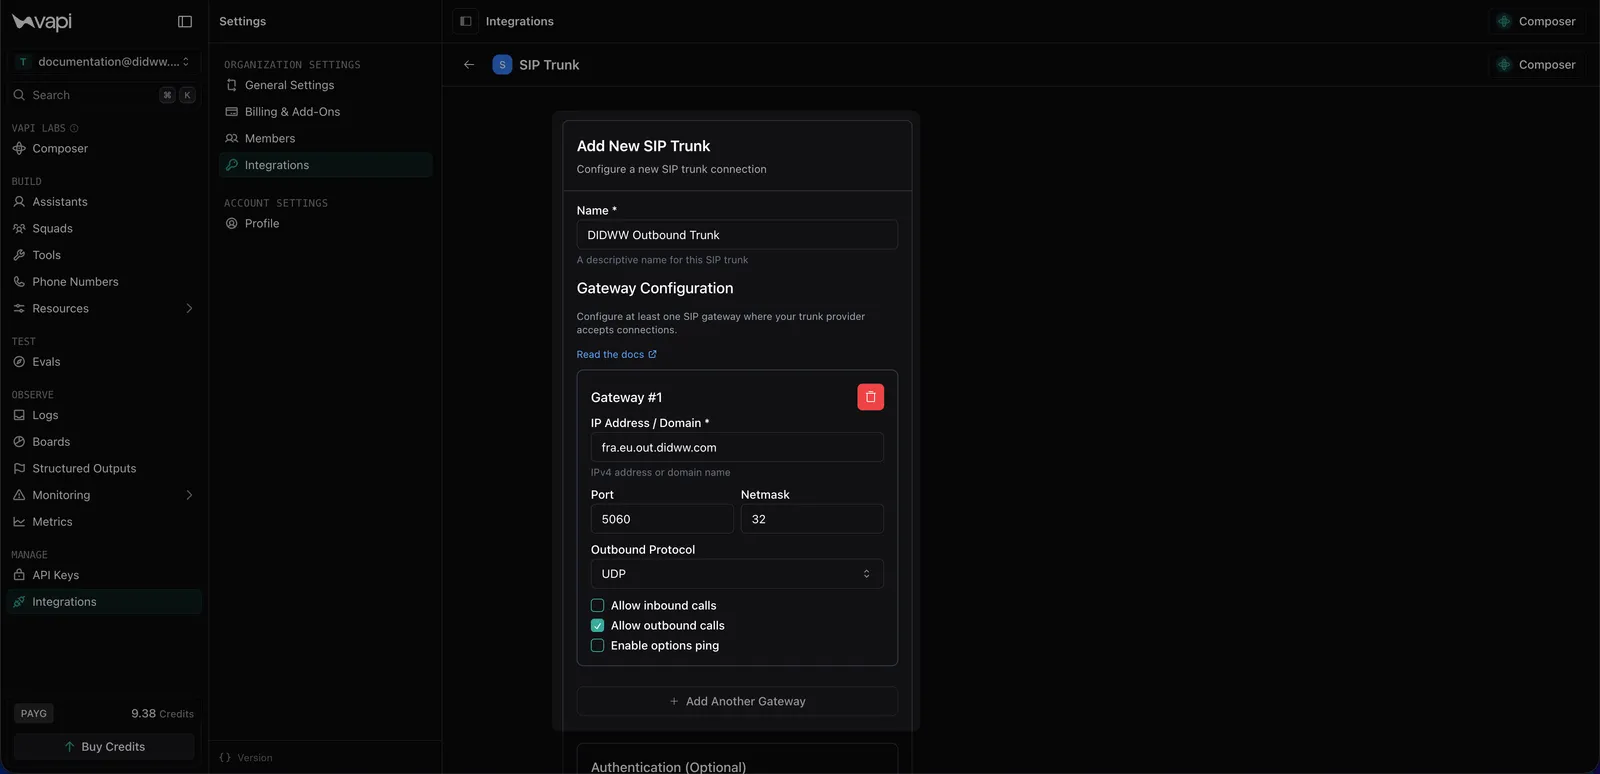Select Integrations in the settings list
The width and height of the screenshot is (1600, 774).
325,165
